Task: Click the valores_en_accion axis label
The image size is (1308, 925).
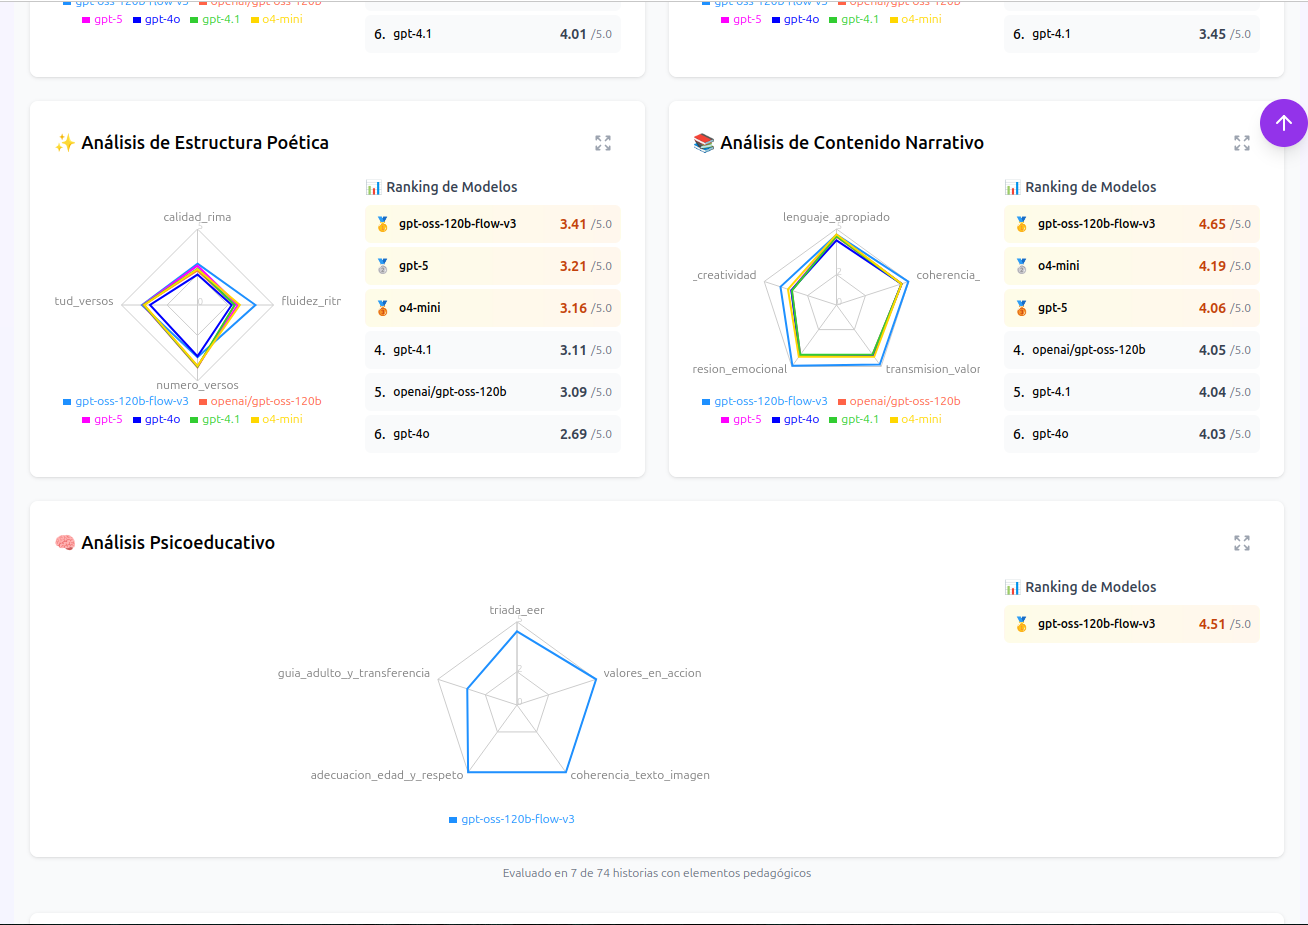Action: point(652,673)
